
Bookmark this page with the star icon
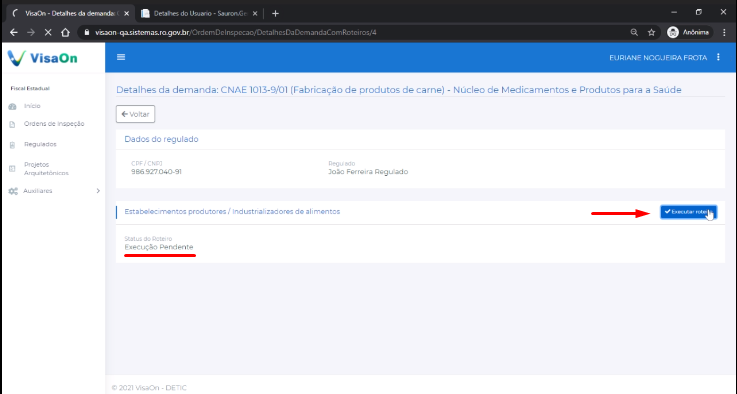[x=651, y=32]
